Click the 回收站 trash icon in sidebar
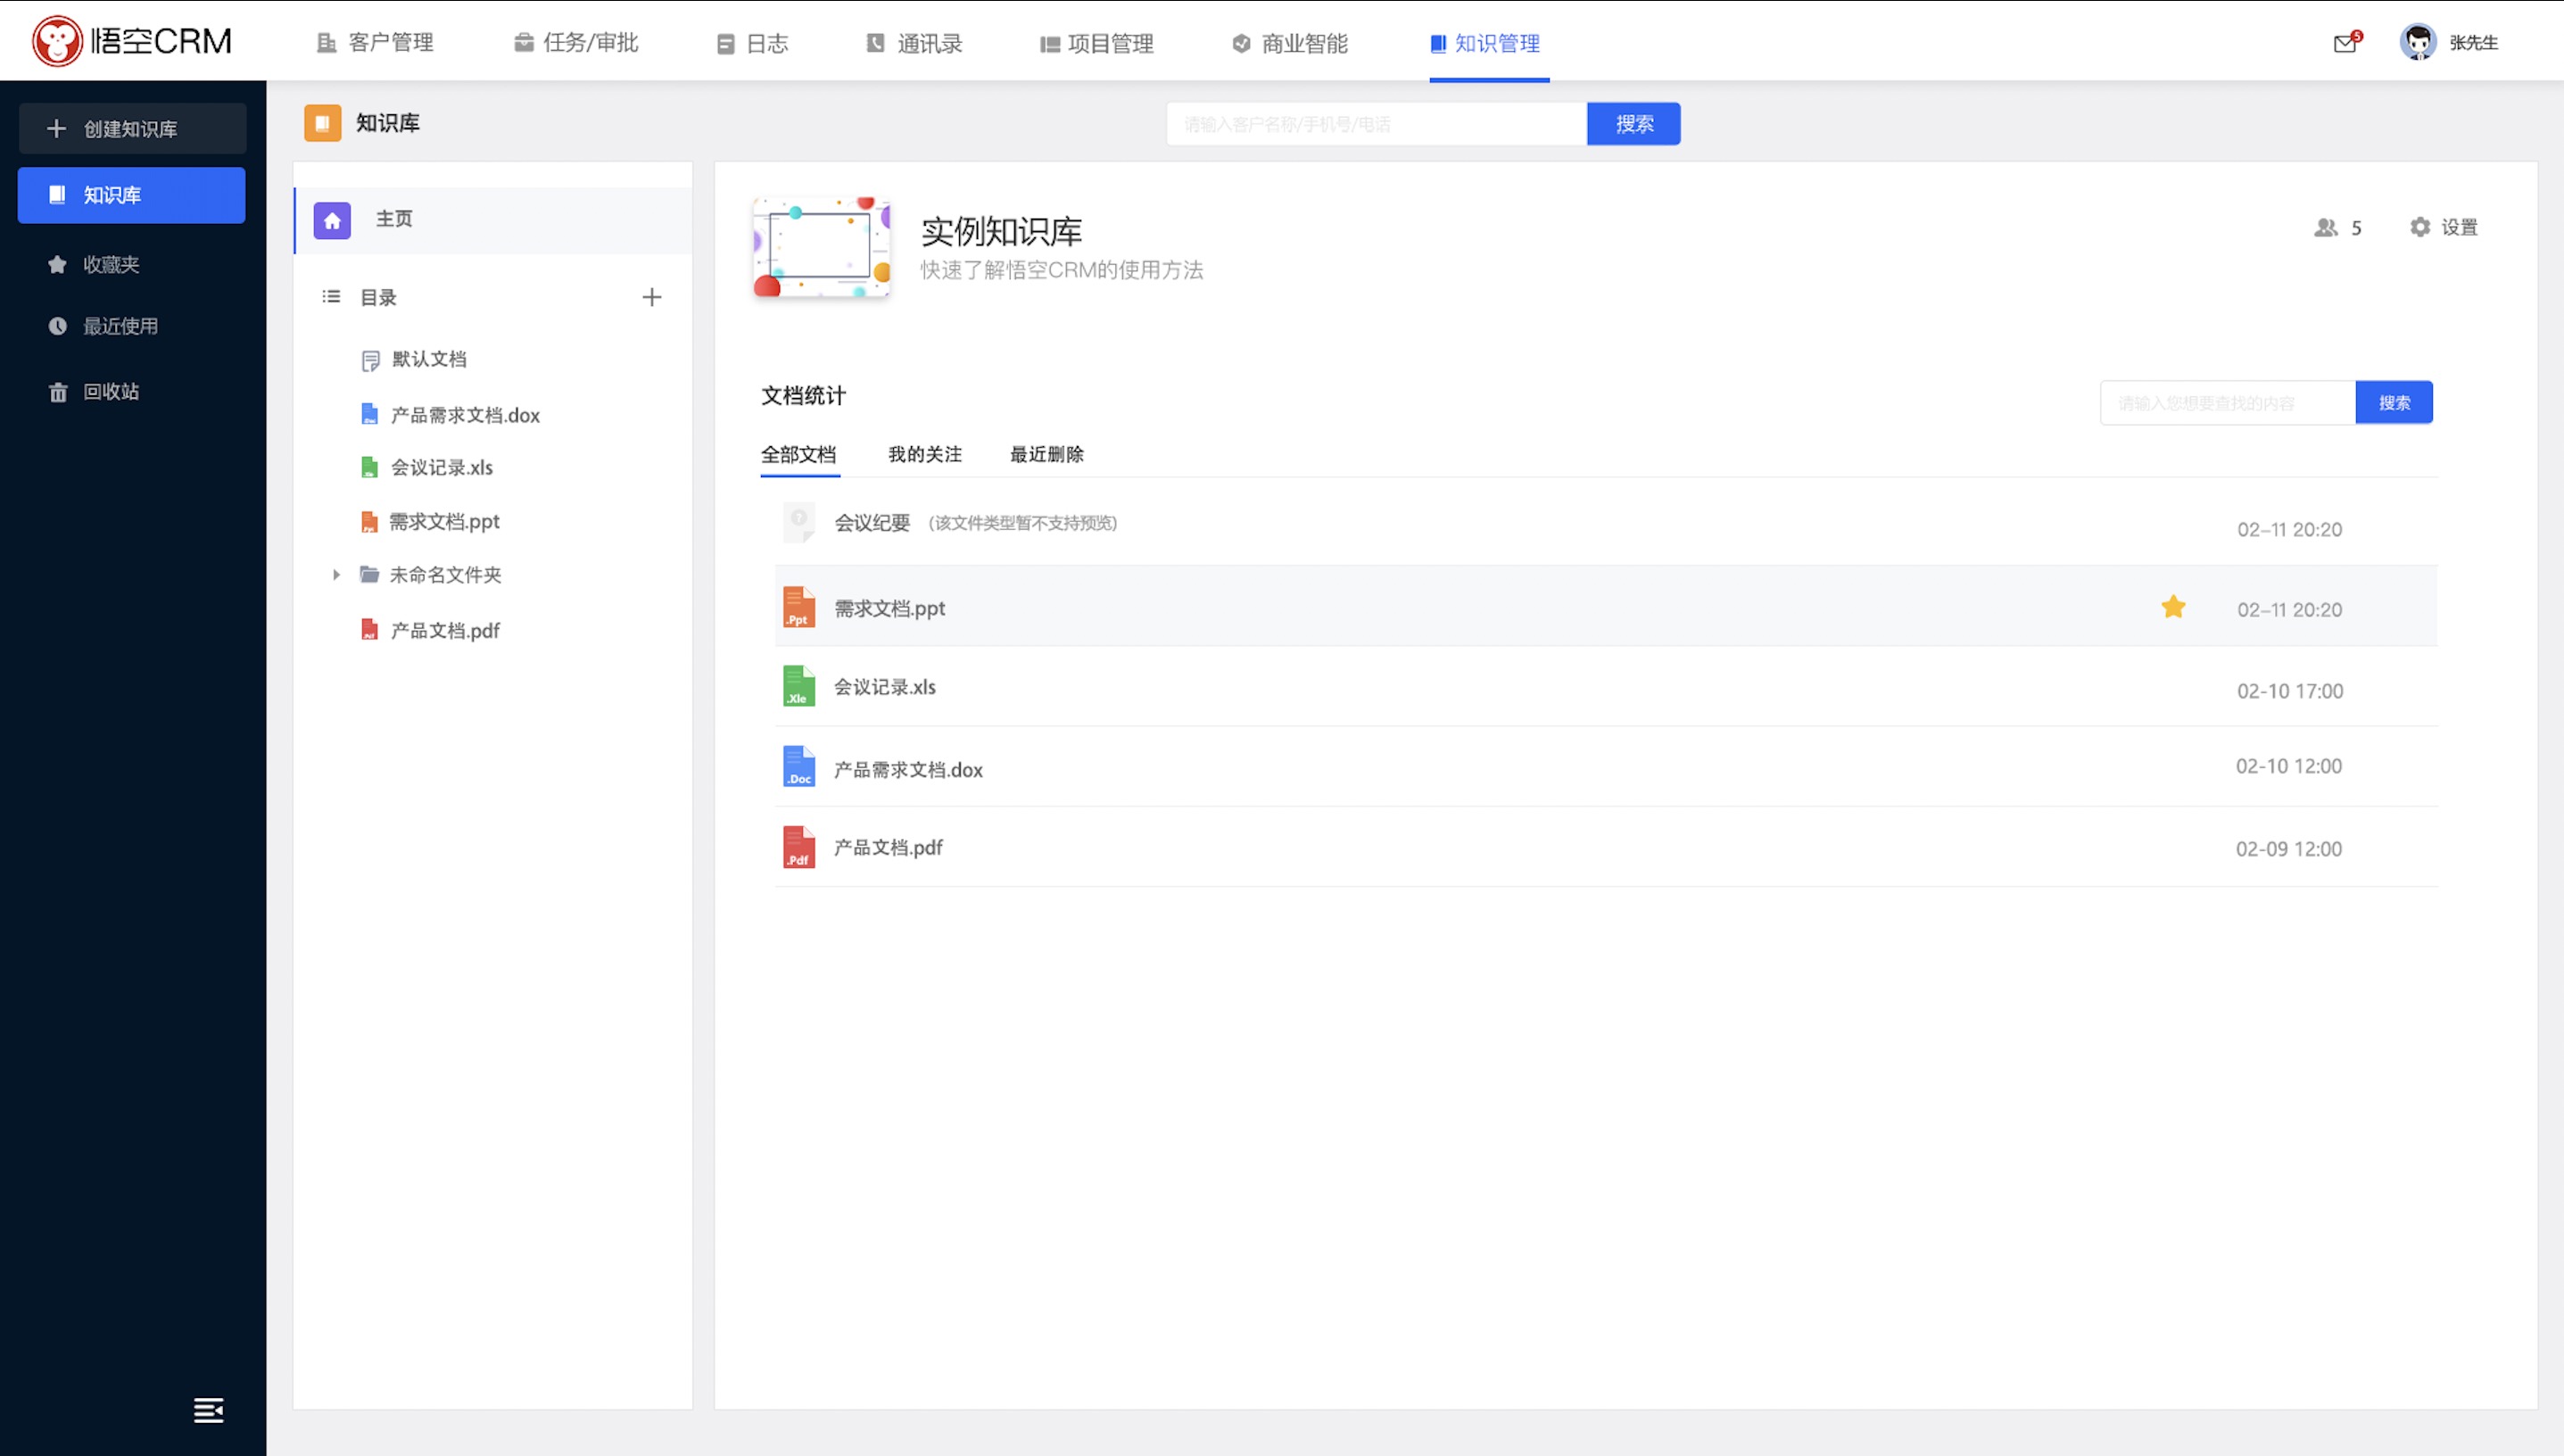 click(x=58, y=392)
